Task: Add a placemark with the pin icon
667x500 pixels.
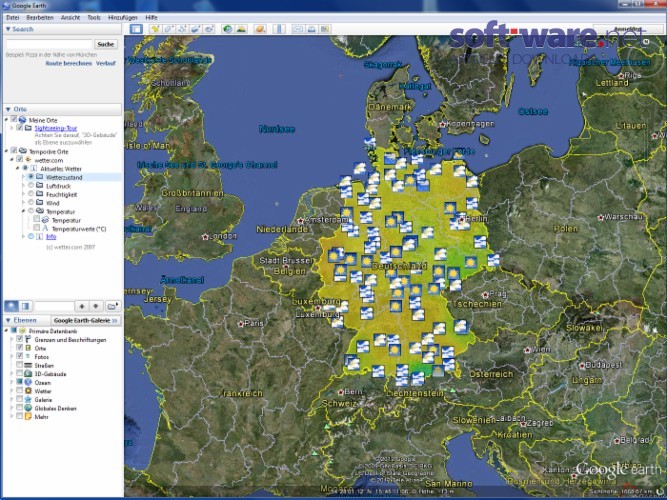Action: [155, 29]
